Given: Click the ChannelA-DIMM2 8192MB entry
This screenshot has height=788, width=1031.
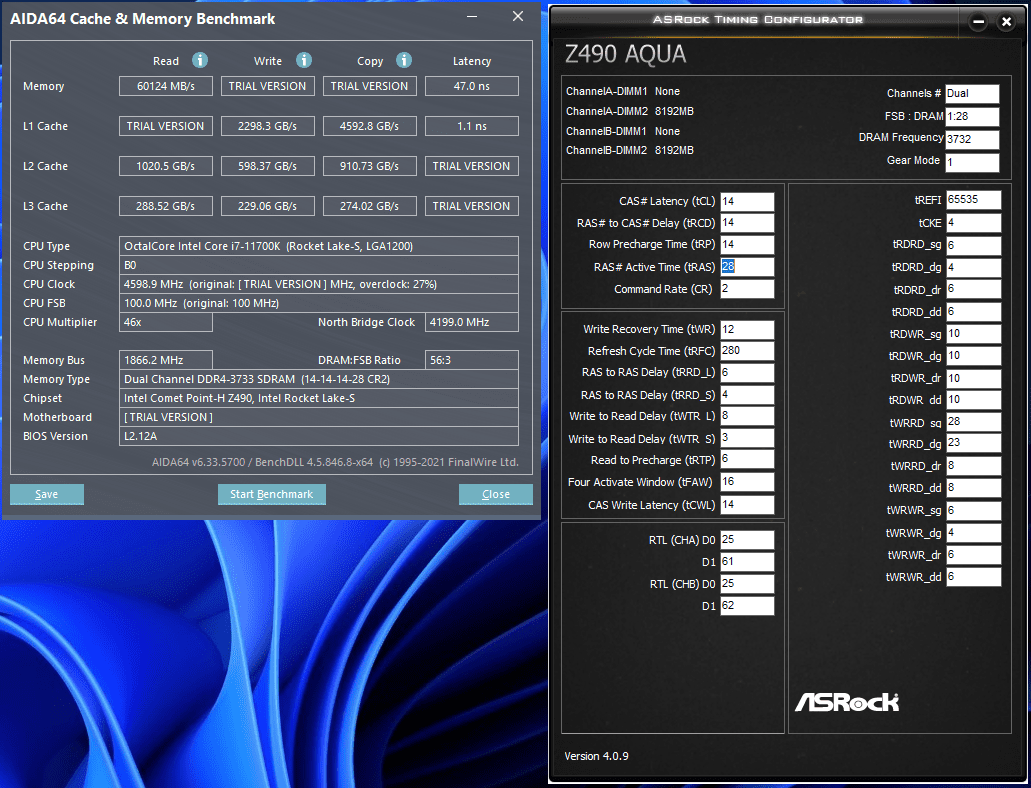Looking at the screenshot, I should pos(630,111).
